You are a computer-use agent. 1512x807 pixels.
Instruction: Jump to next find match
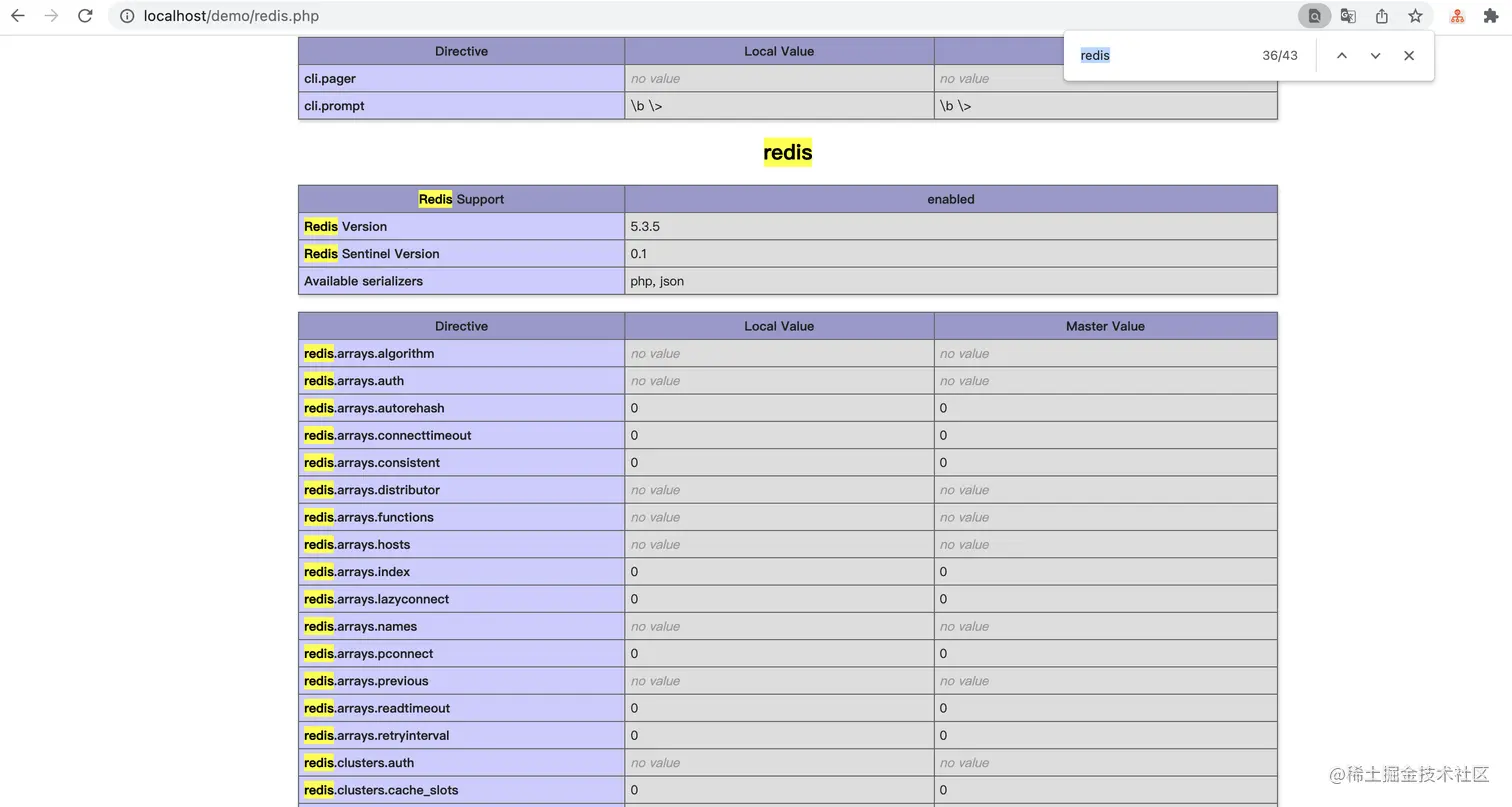(x=1375, y=56)
